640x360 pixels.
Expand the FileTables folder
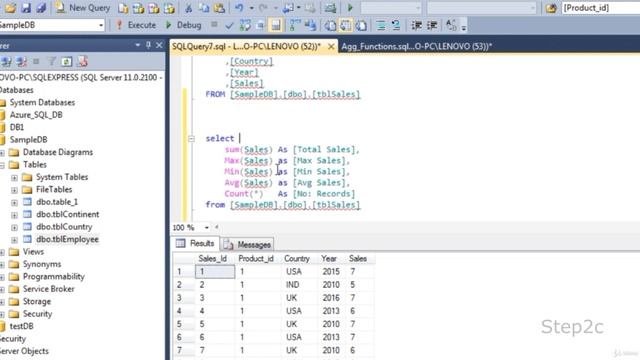click(14, 190)
